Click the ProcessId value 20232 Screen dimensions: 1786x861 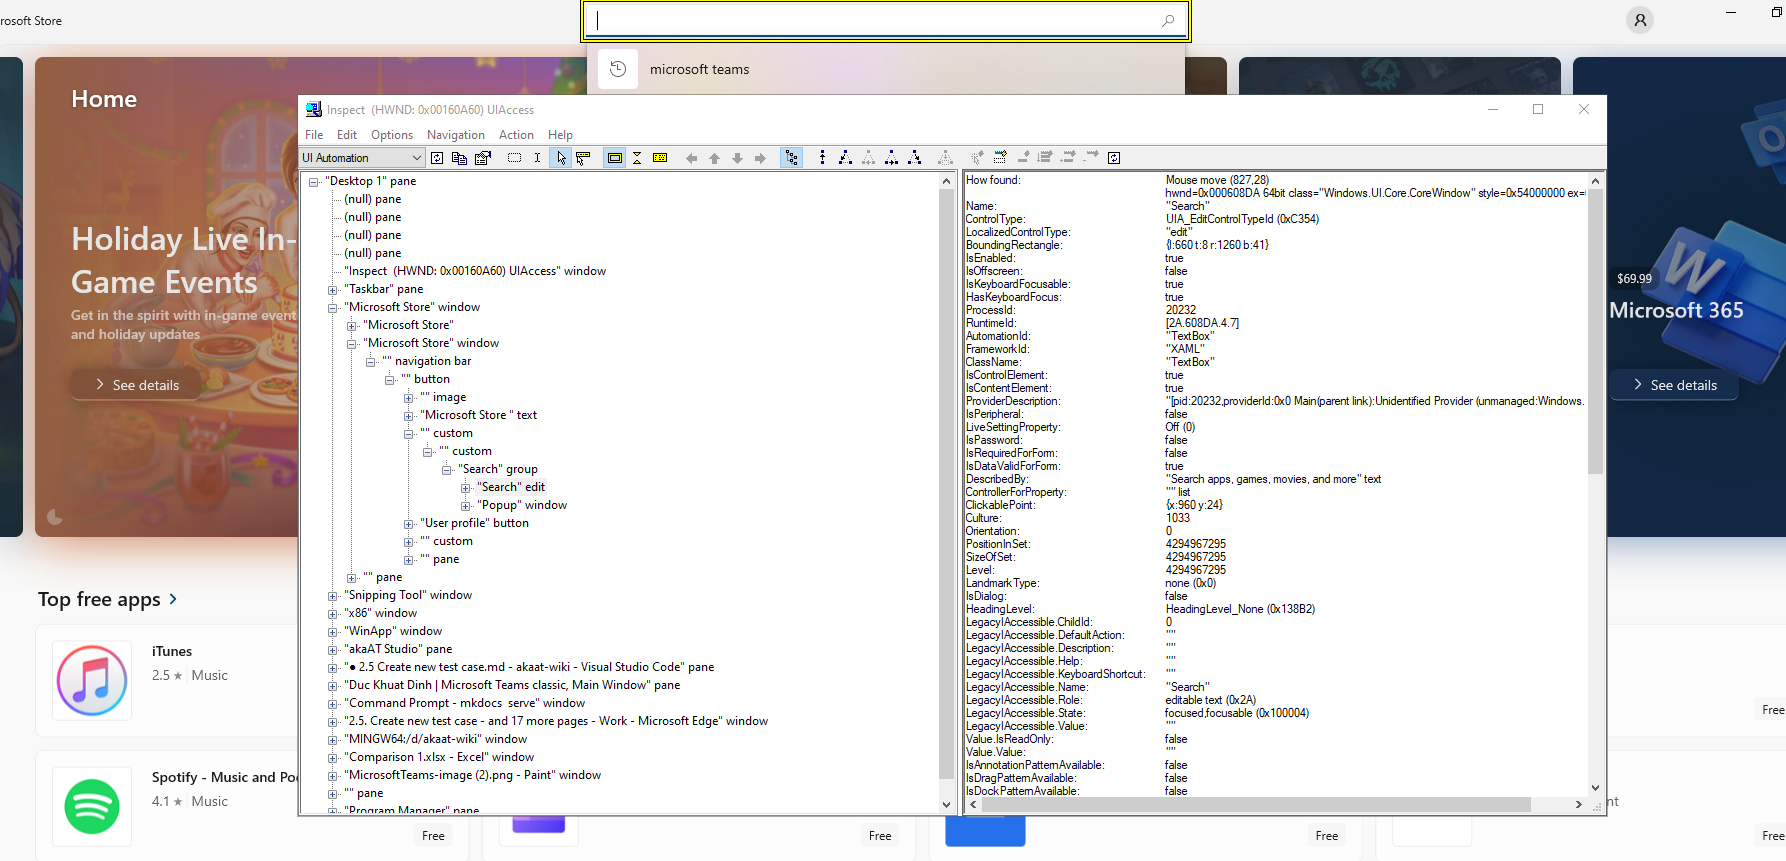(1181, 310)
